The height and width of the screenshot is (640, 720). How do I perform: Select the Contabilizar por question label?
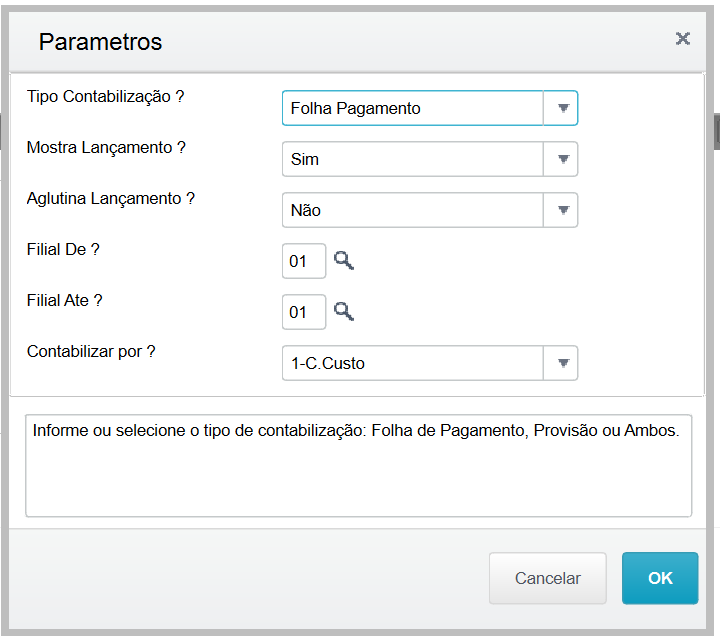(91, 352)
